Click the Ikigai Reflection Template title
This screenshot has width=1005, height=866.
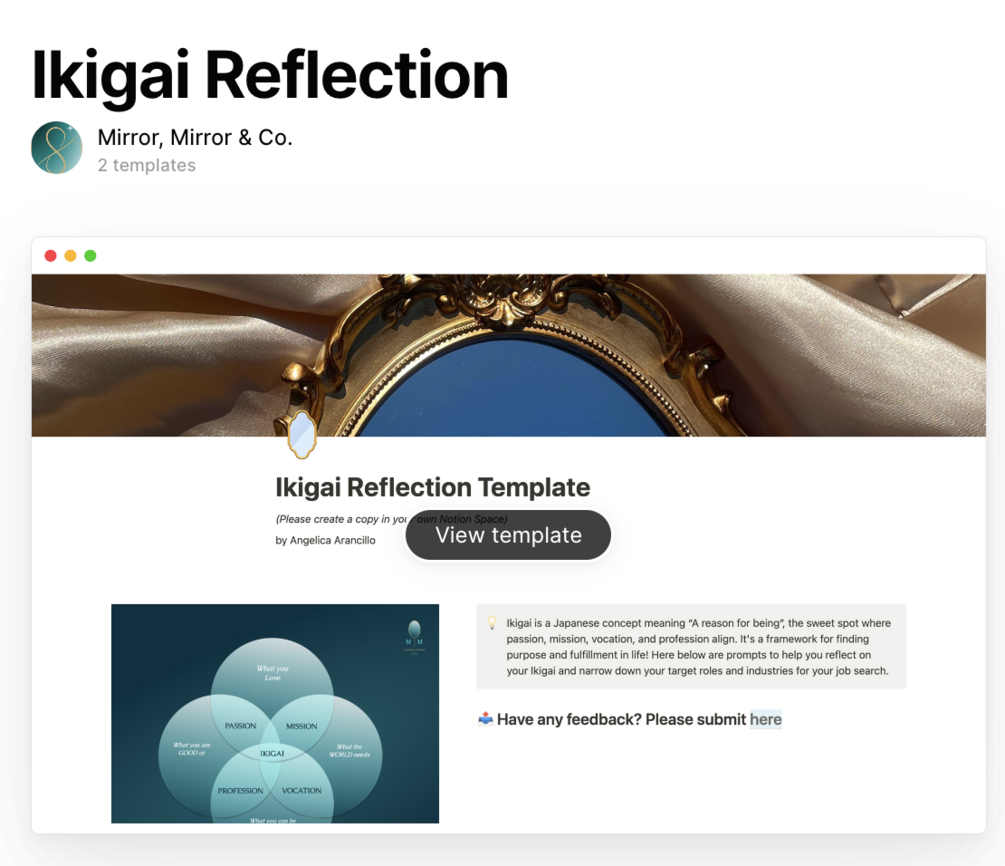433,487
